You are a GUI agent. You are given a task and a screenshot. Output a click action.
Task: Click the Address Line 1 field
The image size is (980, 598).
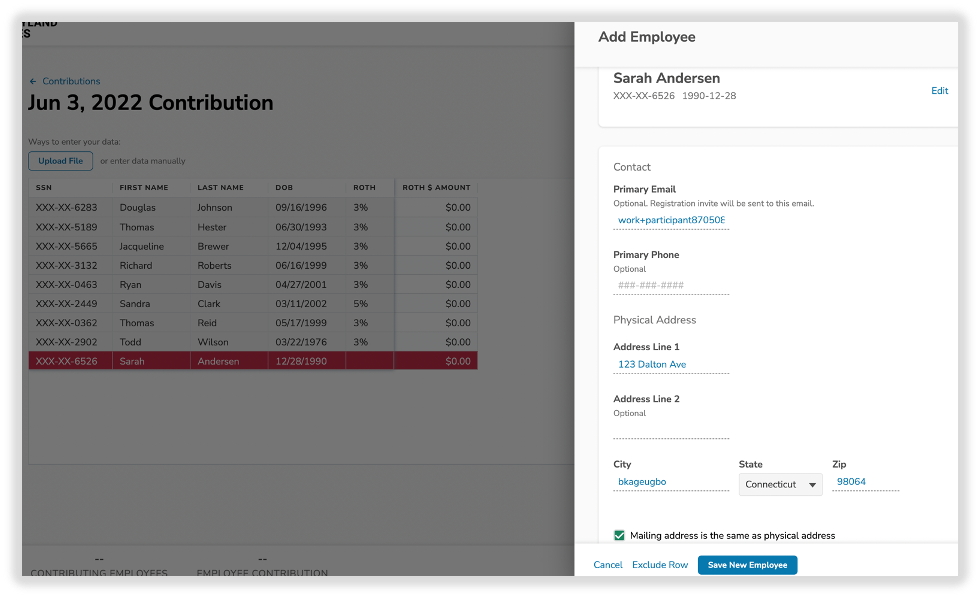671,364
